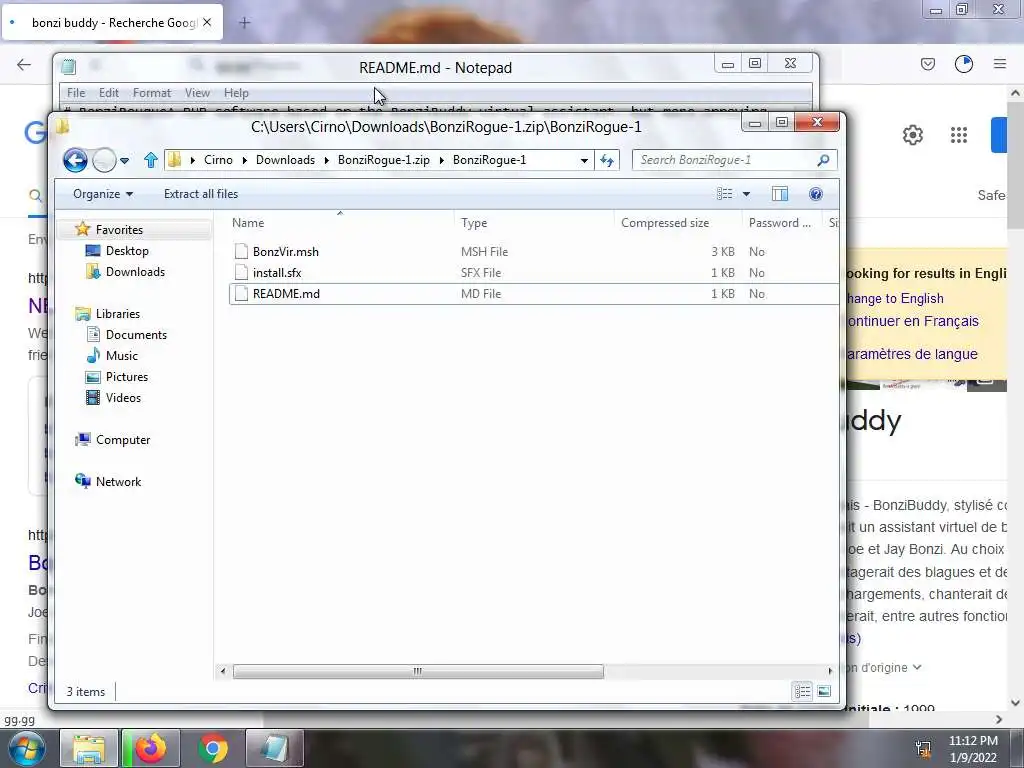Open the Organize menu
This screenshot has width=1024, height=768.
tap(103, 194)
